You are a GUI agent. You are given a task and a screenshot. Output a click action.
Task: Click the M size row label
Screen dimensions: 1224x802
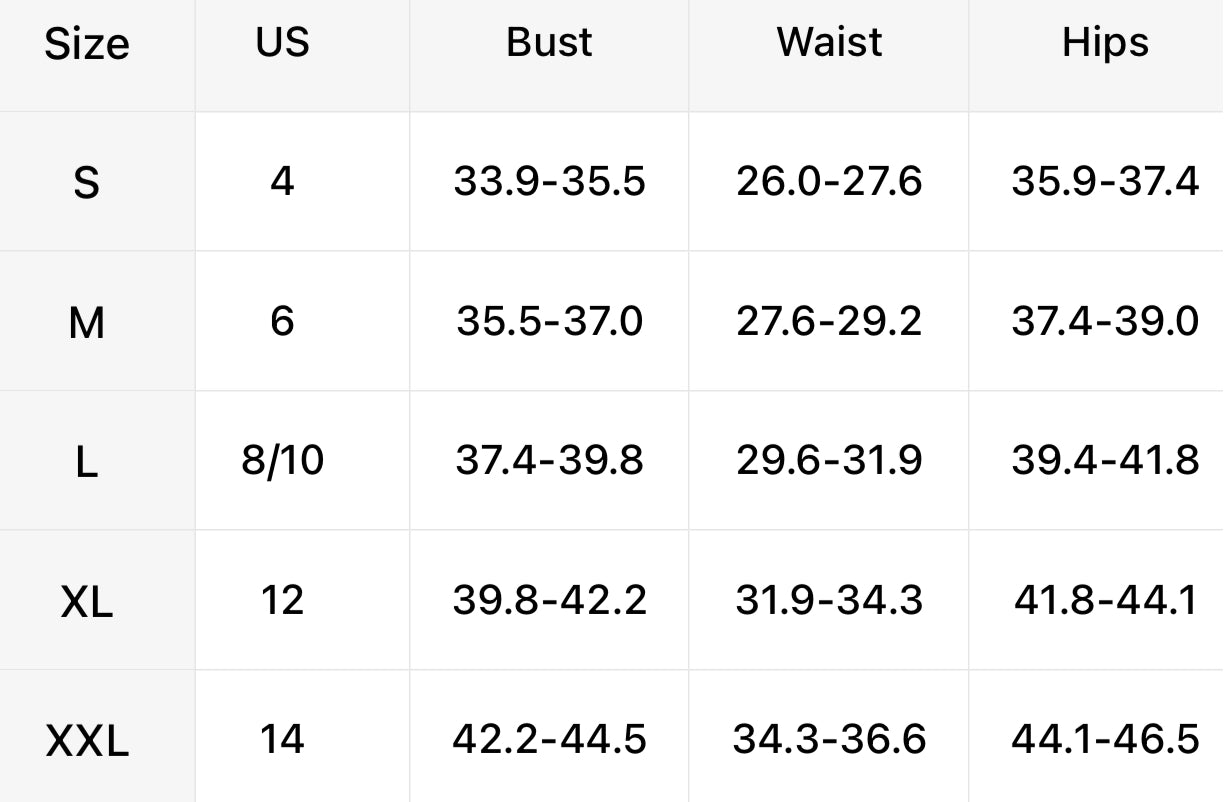[87, 323]
